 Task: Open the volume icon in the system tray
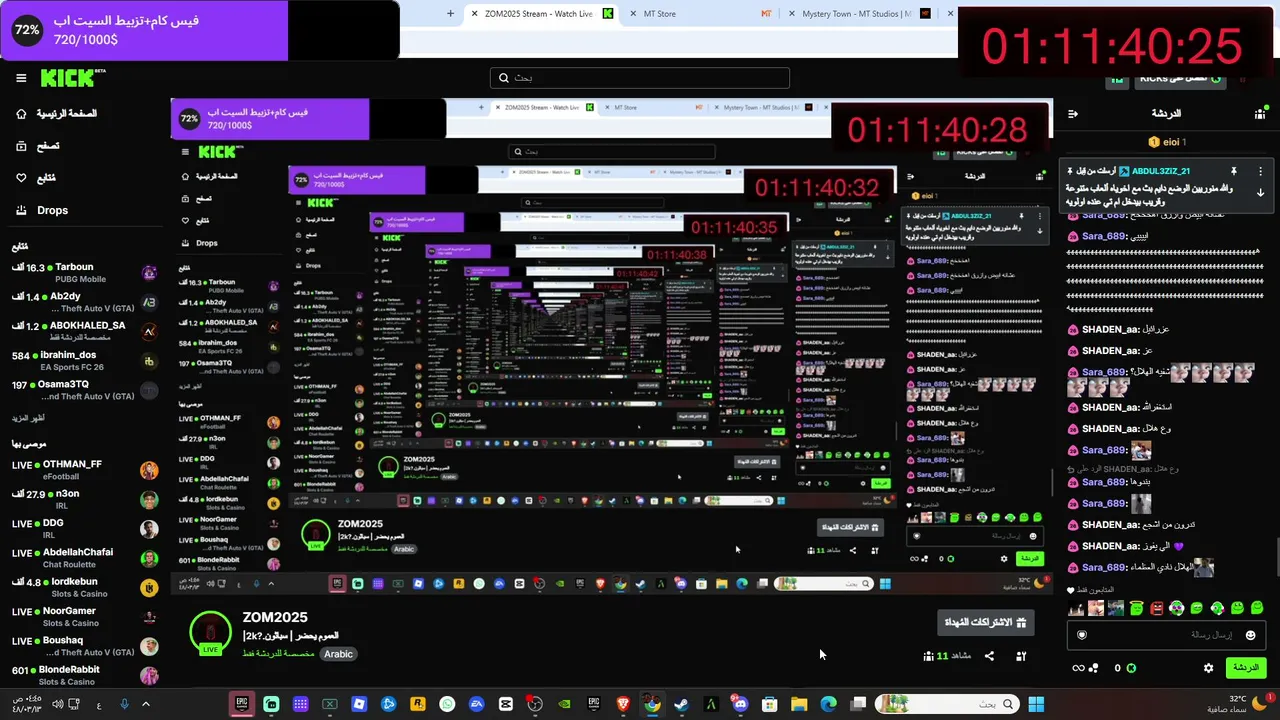(58, 704)
